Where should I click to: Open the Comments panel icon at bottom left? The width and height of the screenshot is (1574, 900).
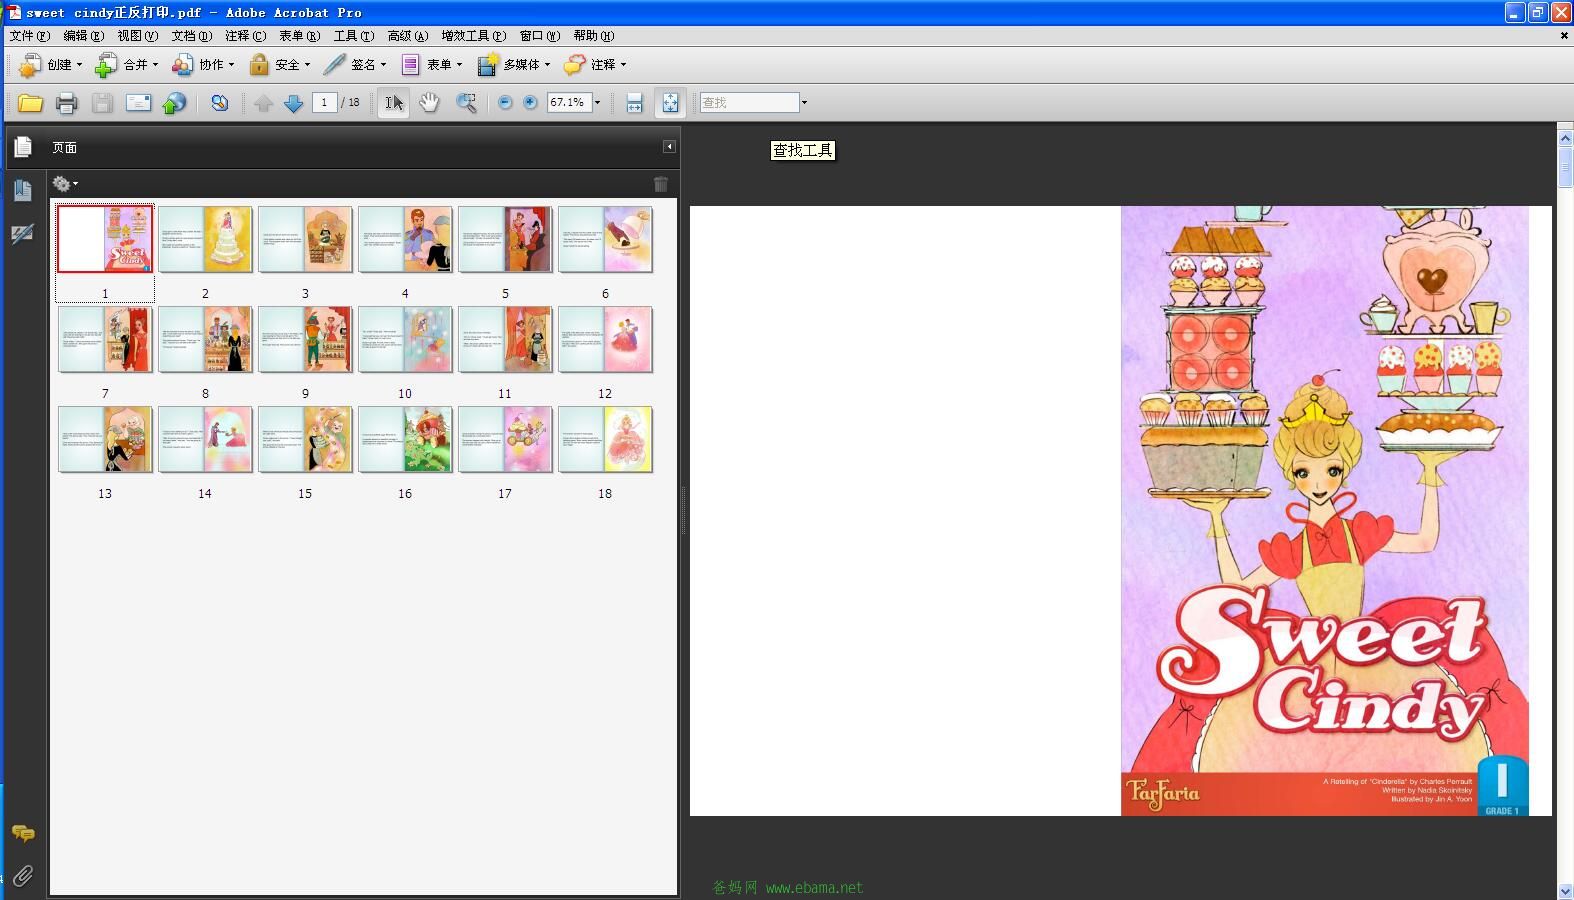coord(23,833)
